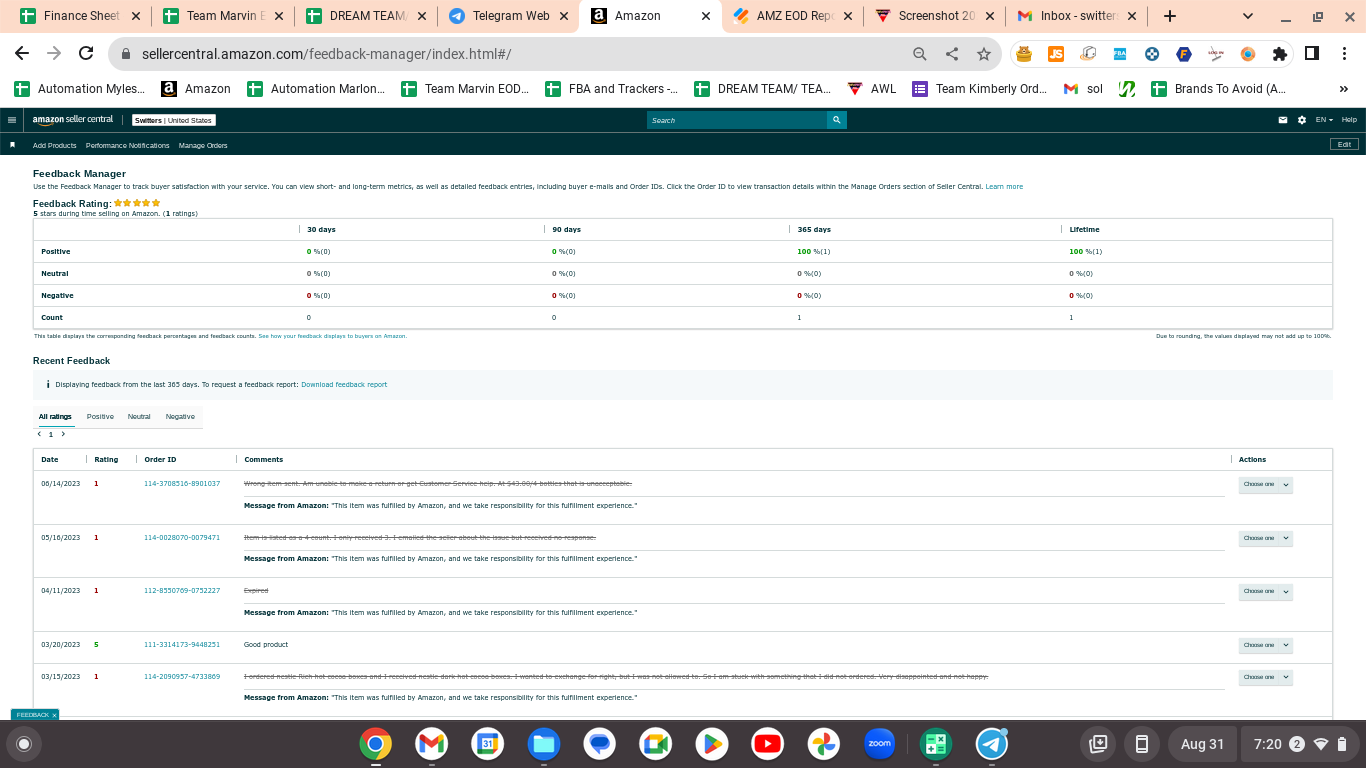Expand Choose one dropdown for 04/11/2023 feedback

1265,591
